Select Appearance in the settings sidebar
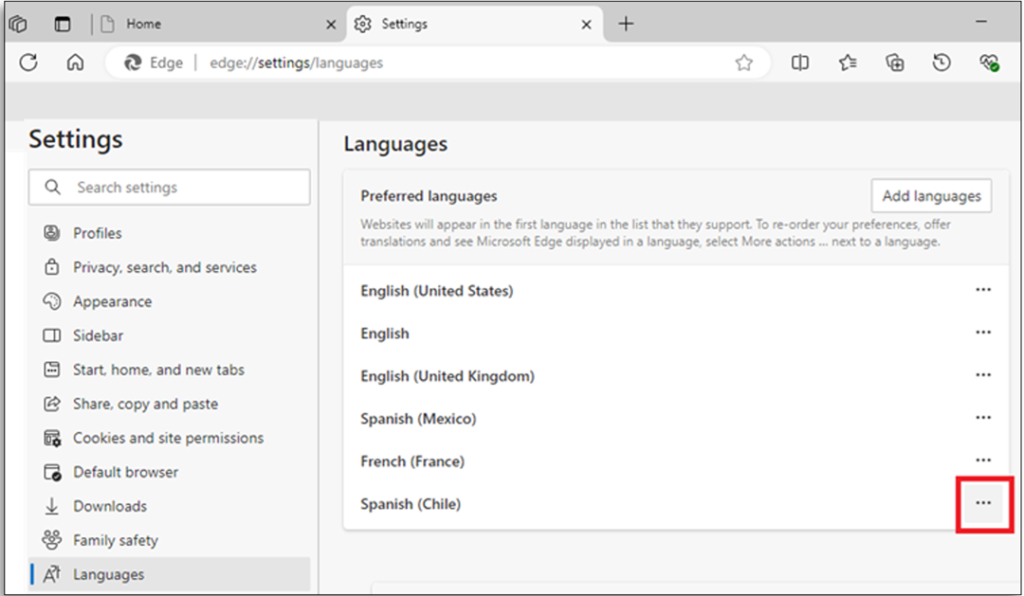 (x=112, y=301)
